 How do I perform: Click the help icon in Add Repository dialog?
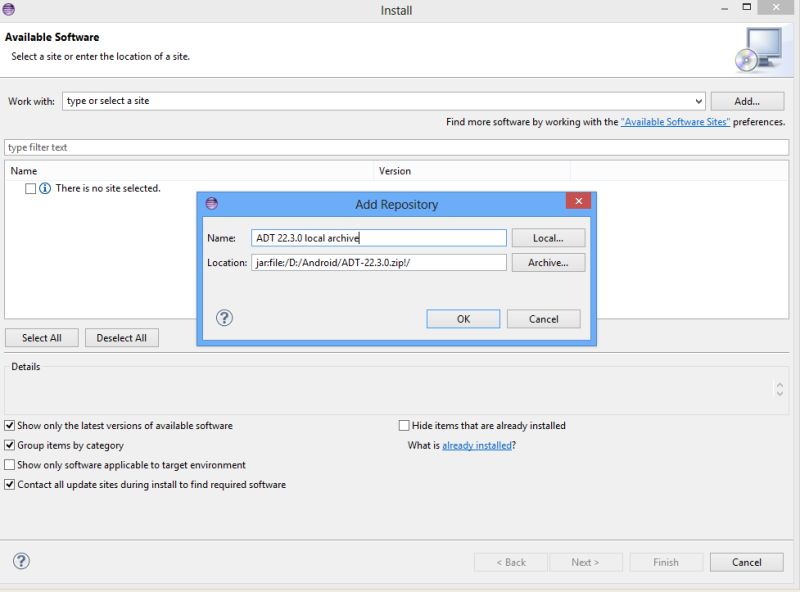pos(226,318)
